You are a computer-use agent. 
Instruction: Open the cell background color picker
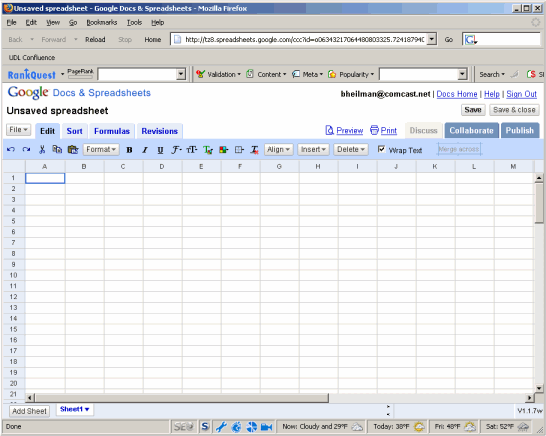click(224, 150)
